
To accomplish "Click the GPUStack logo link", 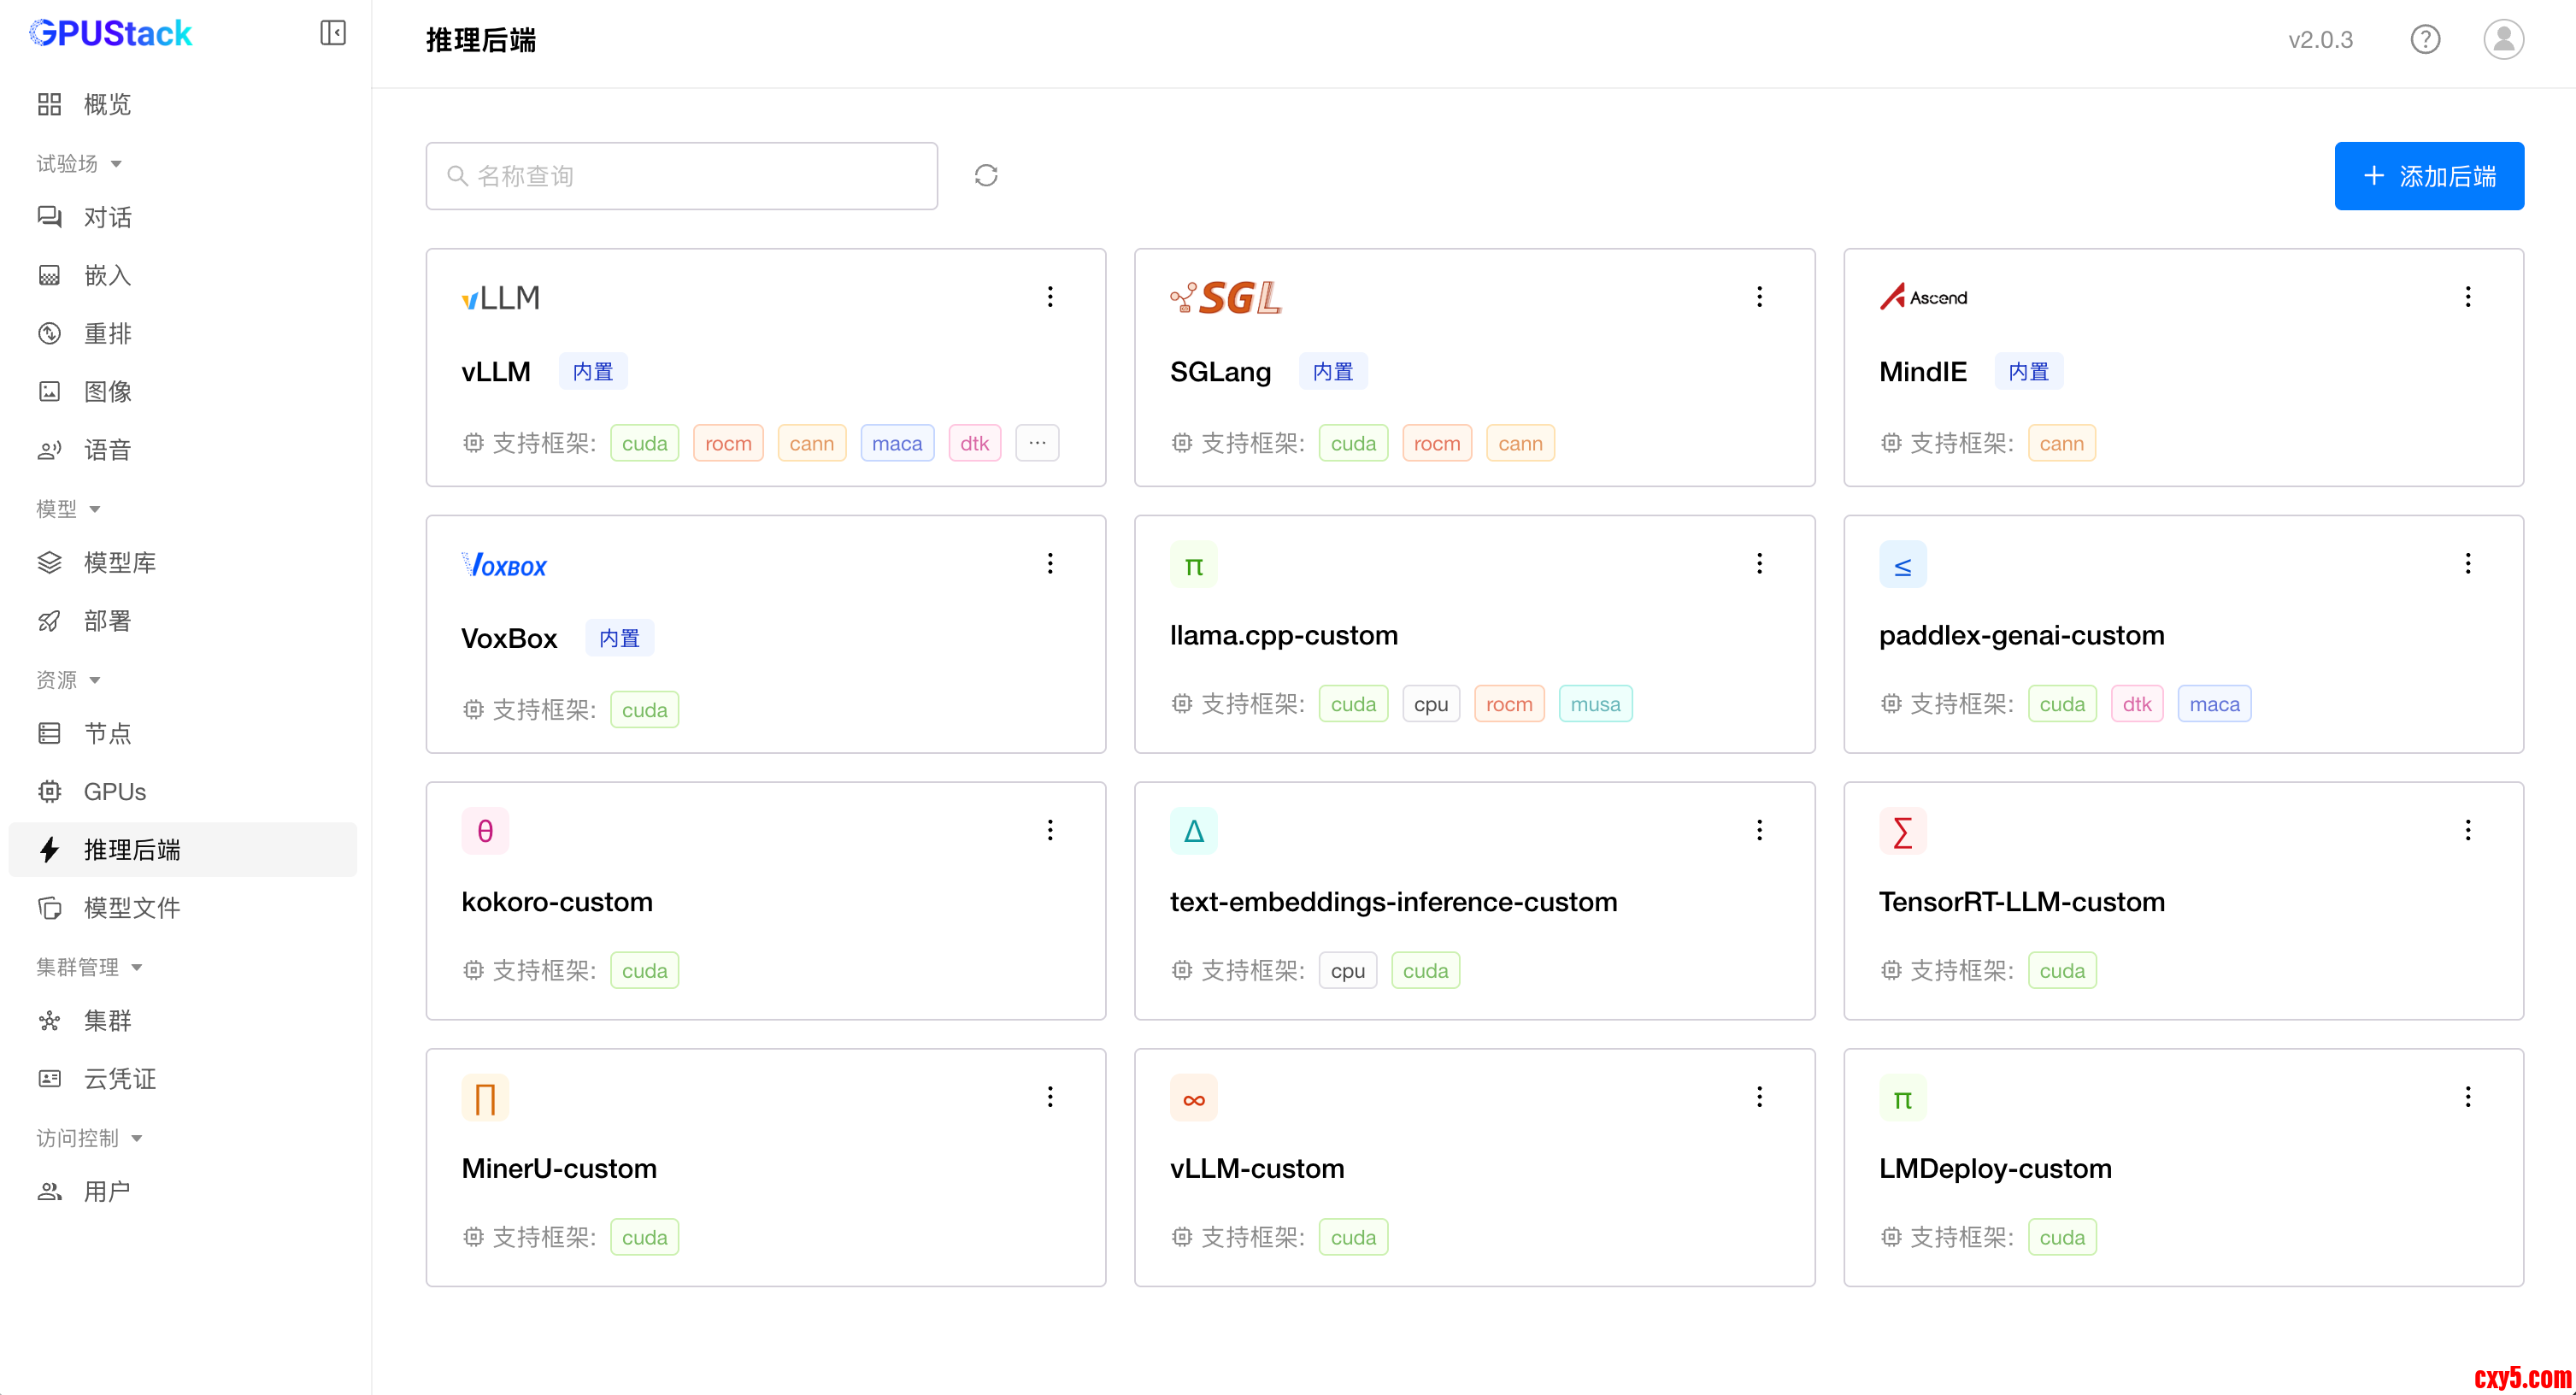I will (x=110, y=33).
